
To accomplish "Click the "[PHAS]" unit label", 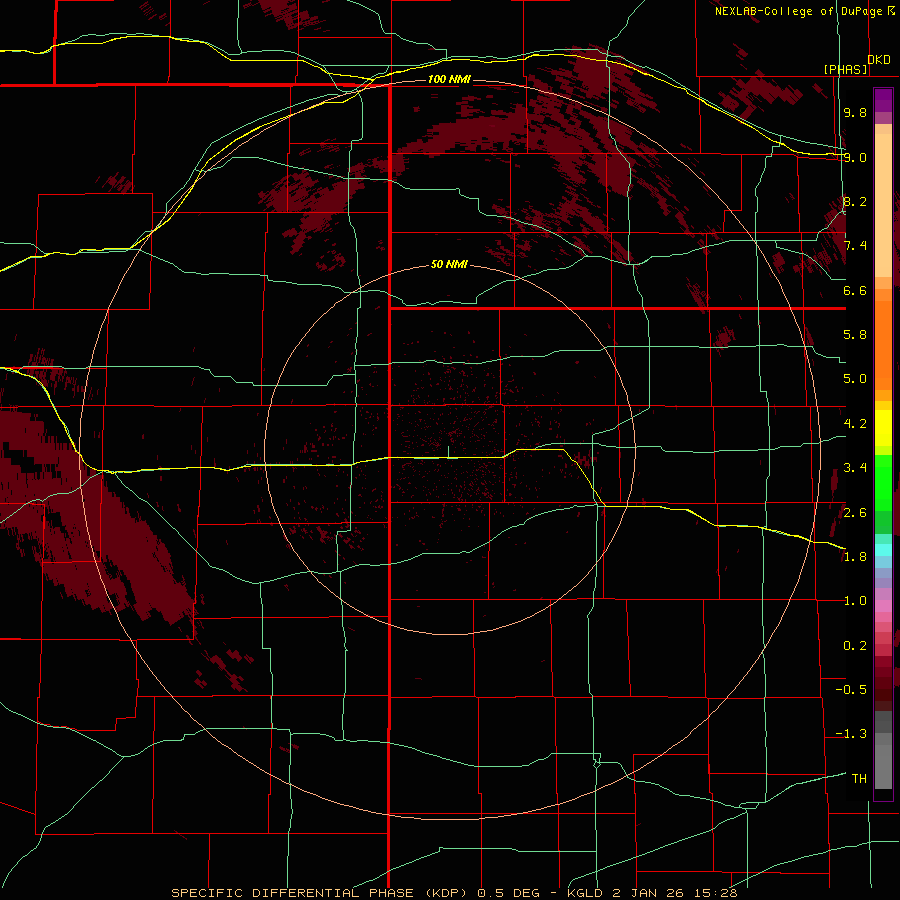I will (845, 69).
